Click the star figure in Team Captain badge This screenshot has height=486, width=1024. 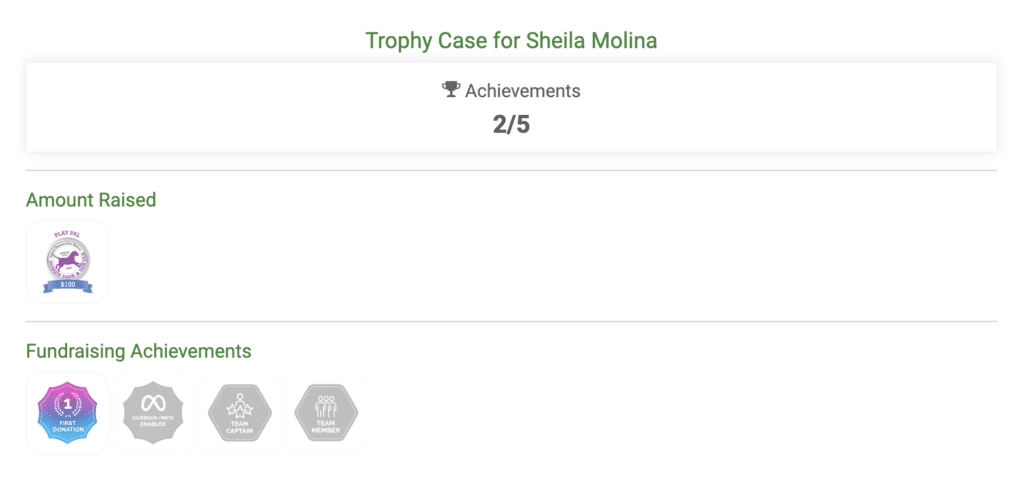240,406
